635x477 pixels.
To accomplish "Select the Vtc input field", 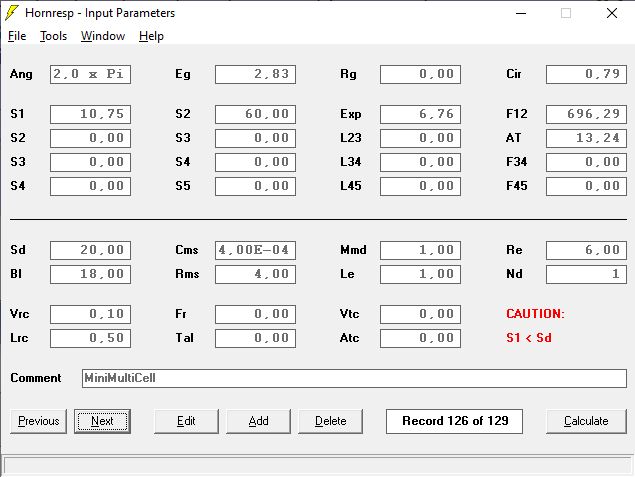I will pyautogui.click(x=420, y=314).
